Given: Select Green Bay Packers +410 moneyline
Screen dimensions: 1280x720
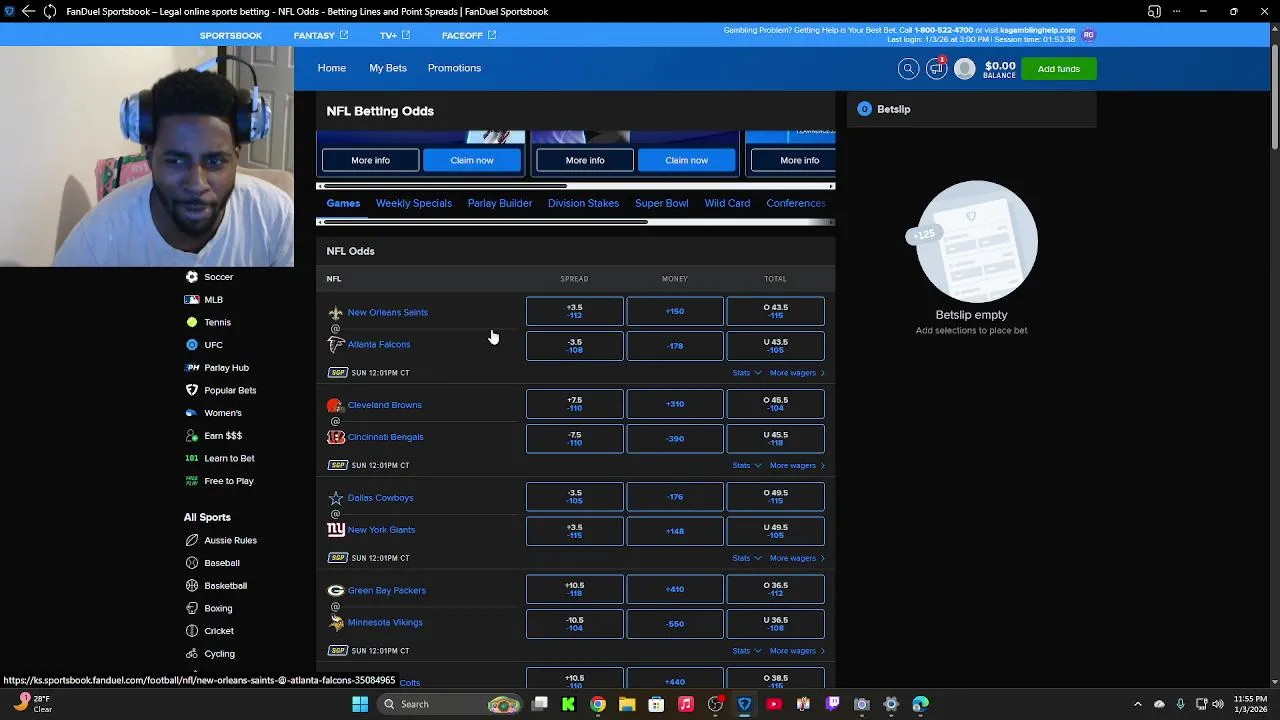Looking at the screenshot, I should click(x=675, y=589).
